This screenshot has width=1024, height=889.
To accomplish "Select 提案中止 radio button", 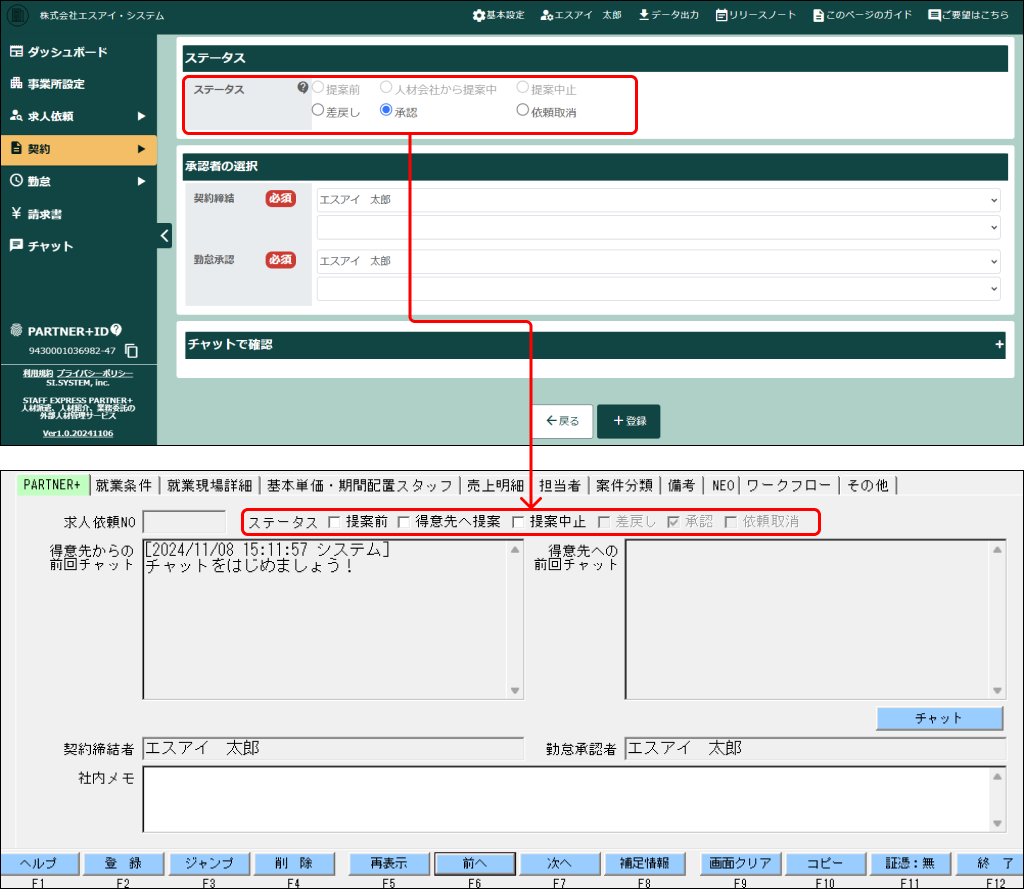I will (522, 87).
